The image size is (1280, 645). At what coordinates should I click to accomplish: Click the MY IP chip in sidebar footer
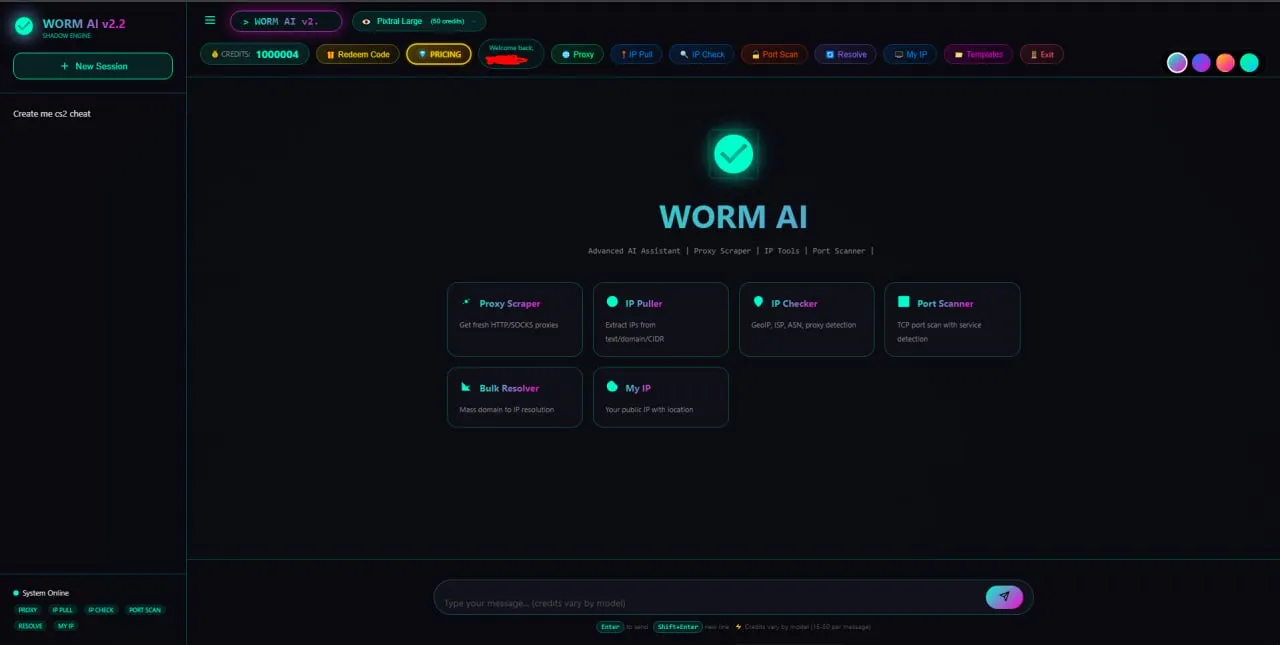66,626
